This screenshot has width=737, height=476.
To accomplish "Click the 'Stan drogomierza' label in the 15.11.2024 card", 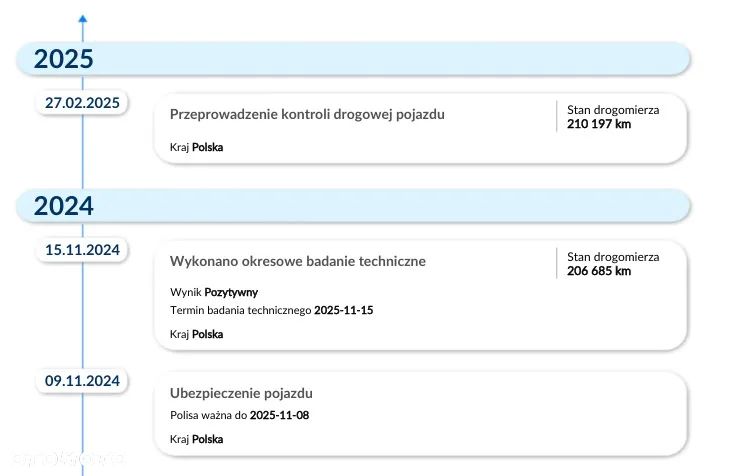I will 613,257.
